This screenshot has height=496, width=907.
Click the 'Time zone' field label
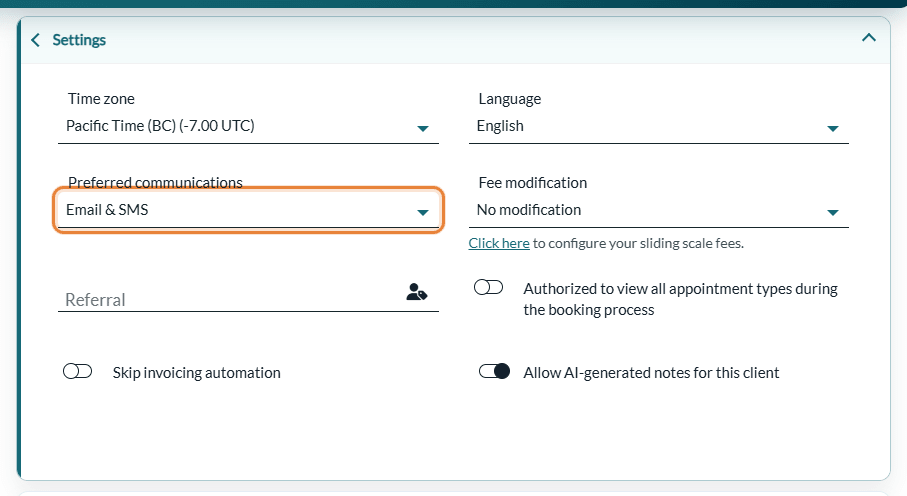pos(101,99)
